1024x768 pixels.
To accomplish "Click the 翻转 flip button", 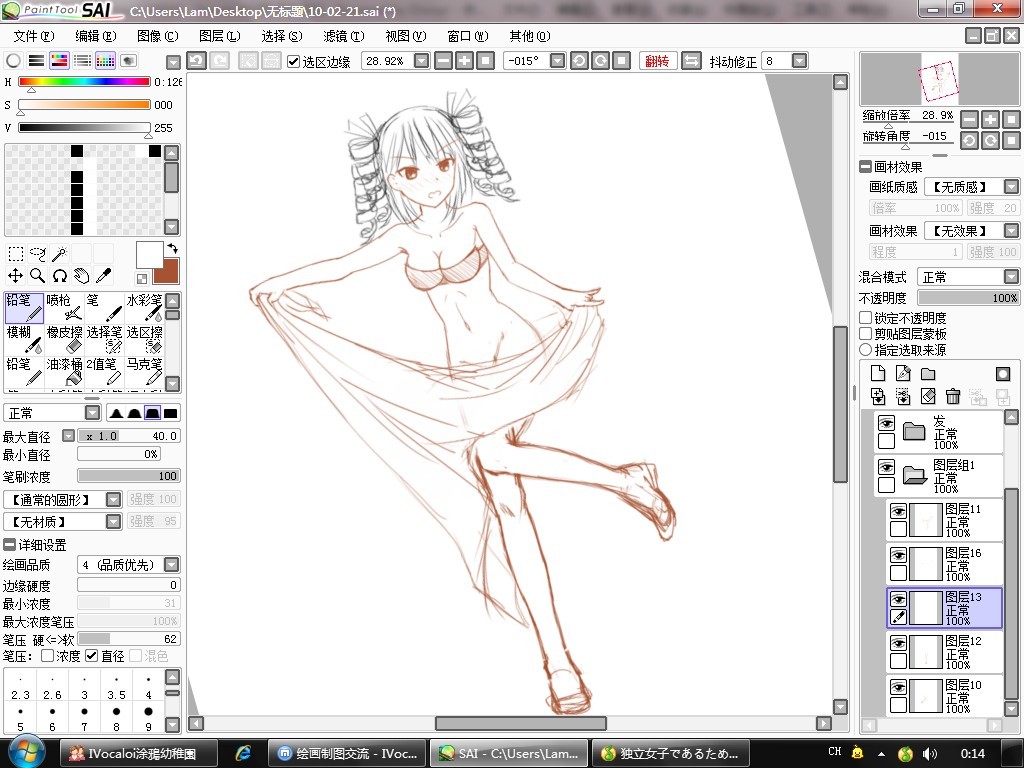I will [657, 61].
